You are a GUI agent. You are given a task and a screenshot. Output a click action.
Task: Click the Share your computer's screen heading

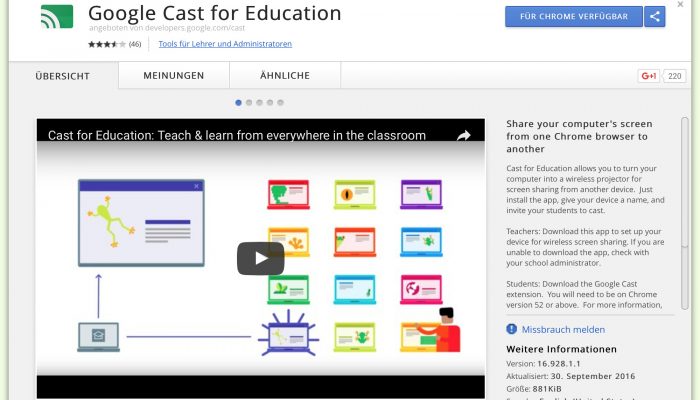pos(579,136)
